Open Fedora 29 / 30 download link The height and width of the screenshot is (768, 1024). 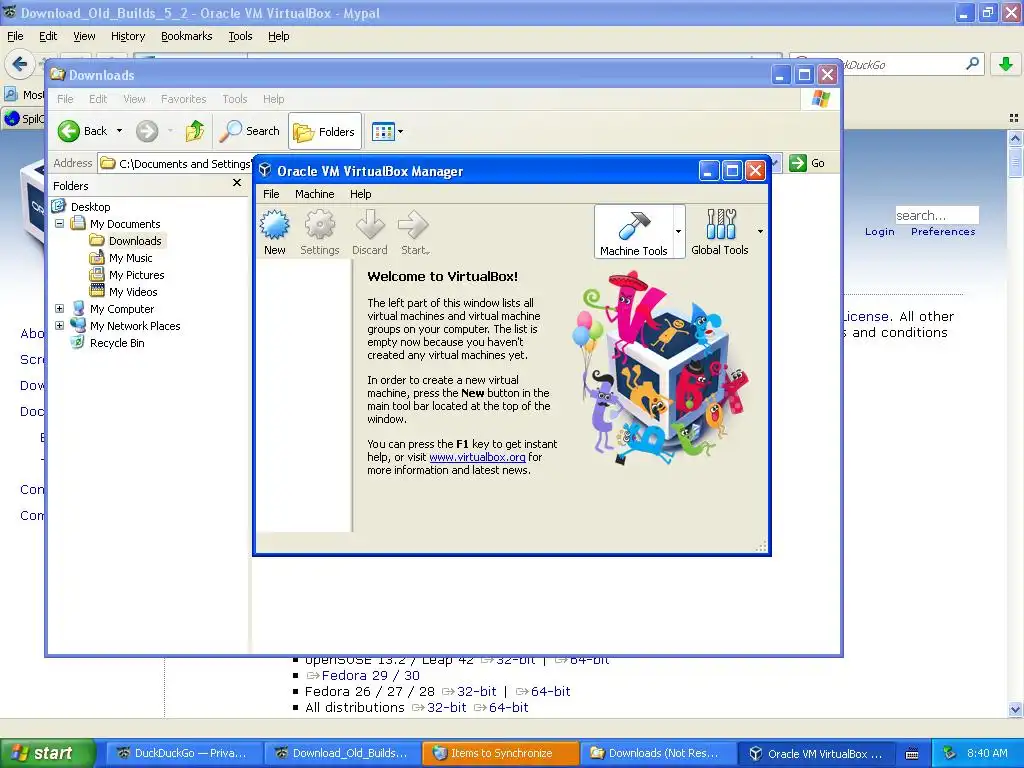pos(370,675)
